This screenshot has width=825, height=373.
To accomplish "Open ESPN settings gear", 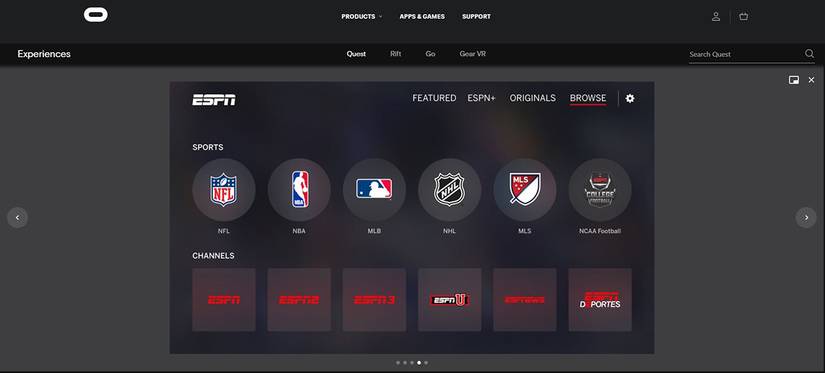I will pos(630,98).
